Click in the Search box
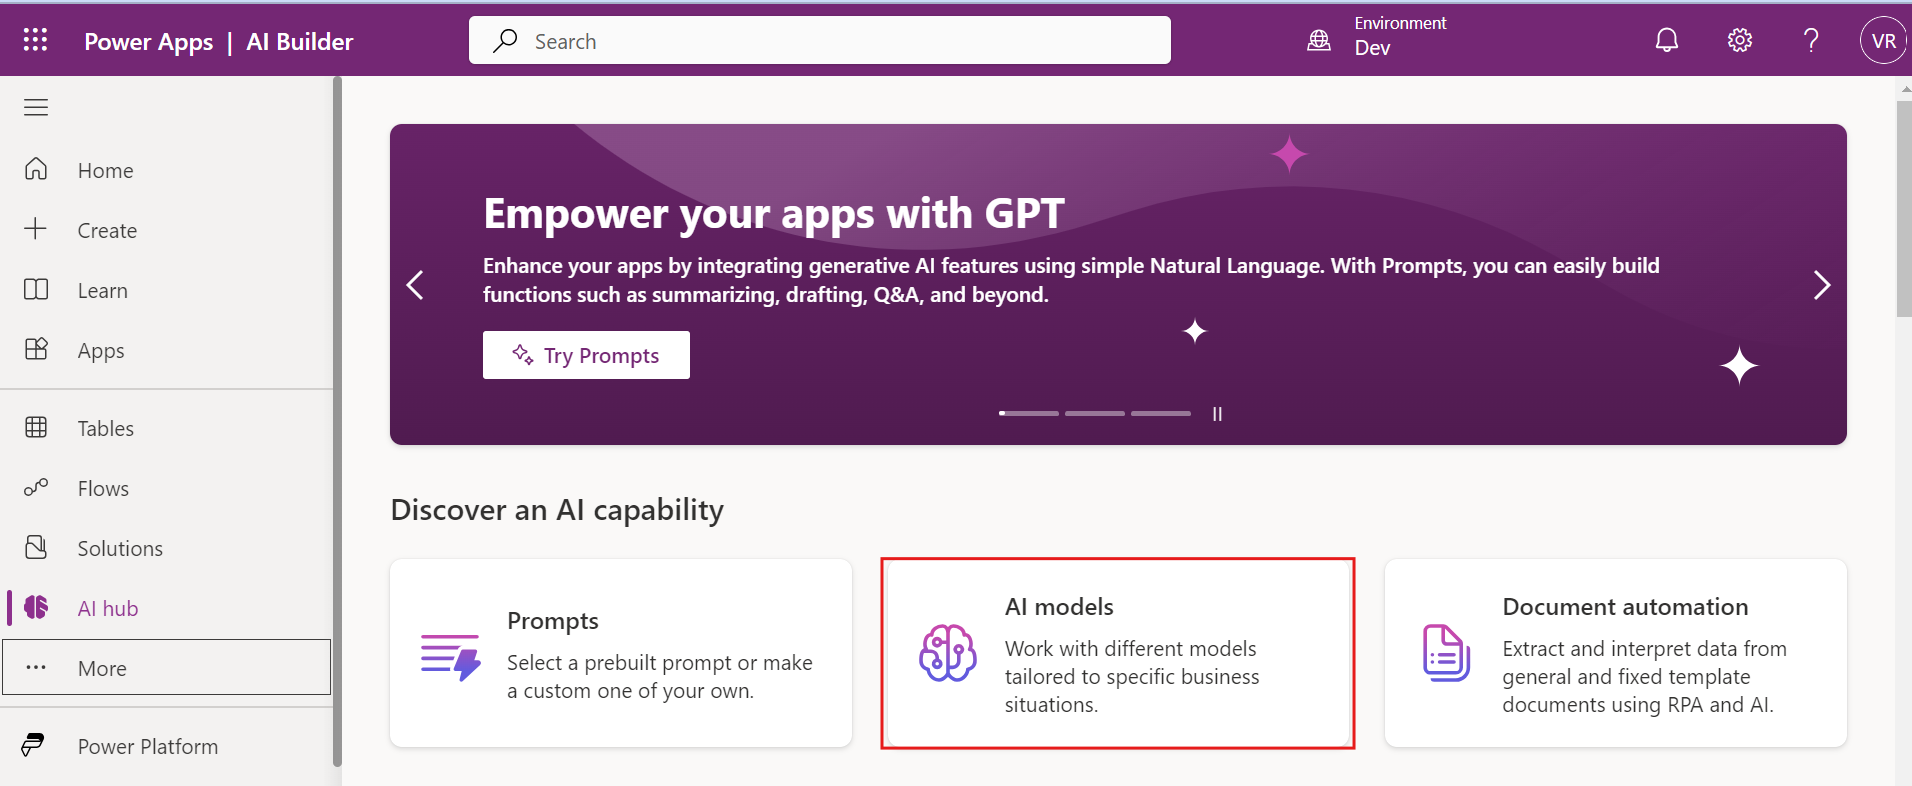This screenshot has height=786, width=1912. pos(820,41)
